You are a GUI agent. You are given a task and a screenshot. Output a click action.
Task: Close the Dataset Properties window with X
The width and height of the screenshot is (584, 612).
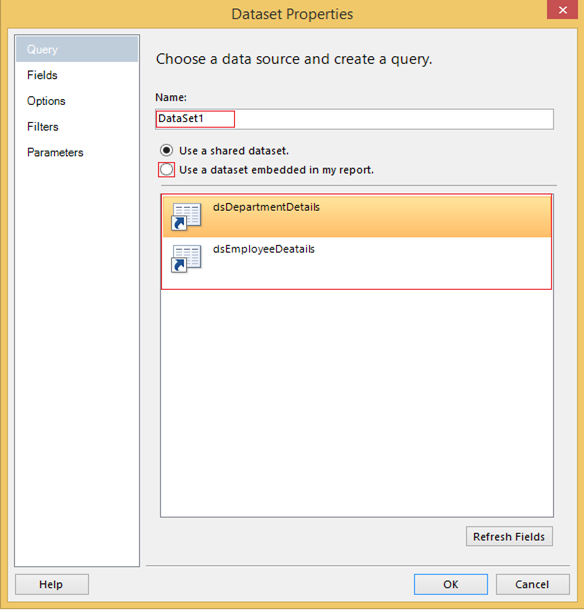point(562,10)
